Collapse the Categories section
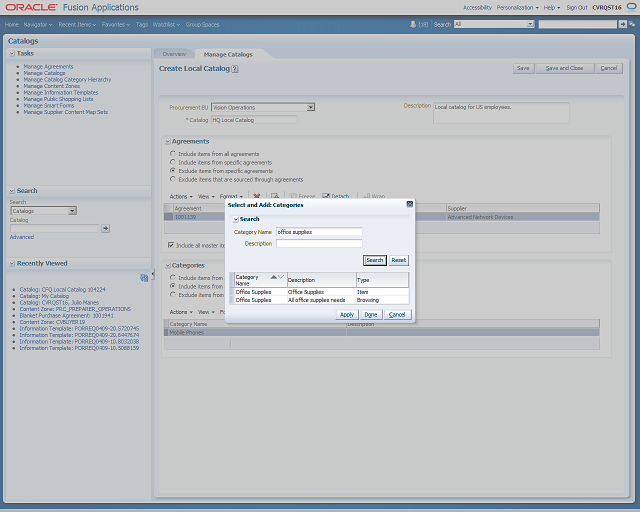 (x=168, y=266)
